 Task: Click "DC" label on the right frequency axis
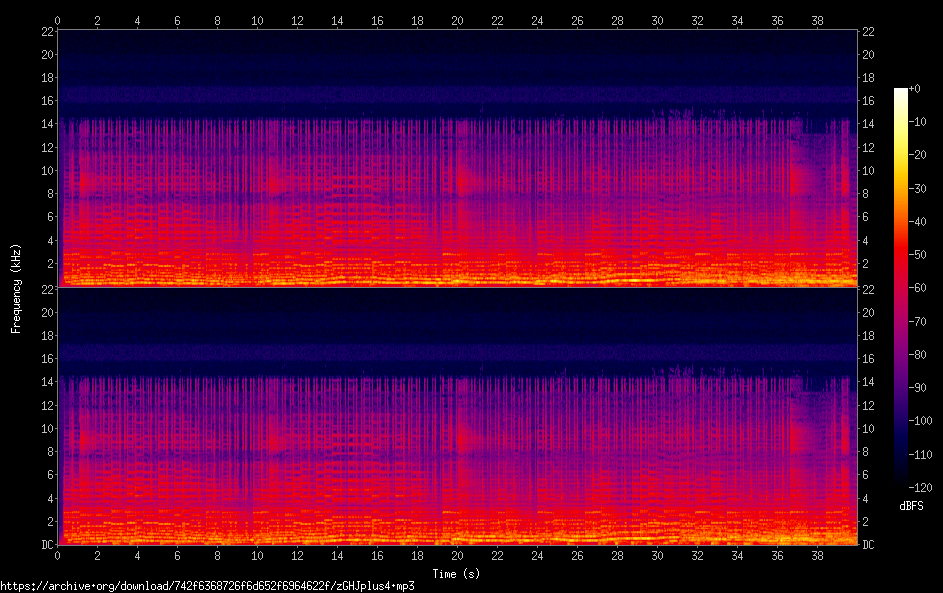(x=868, y=544)
